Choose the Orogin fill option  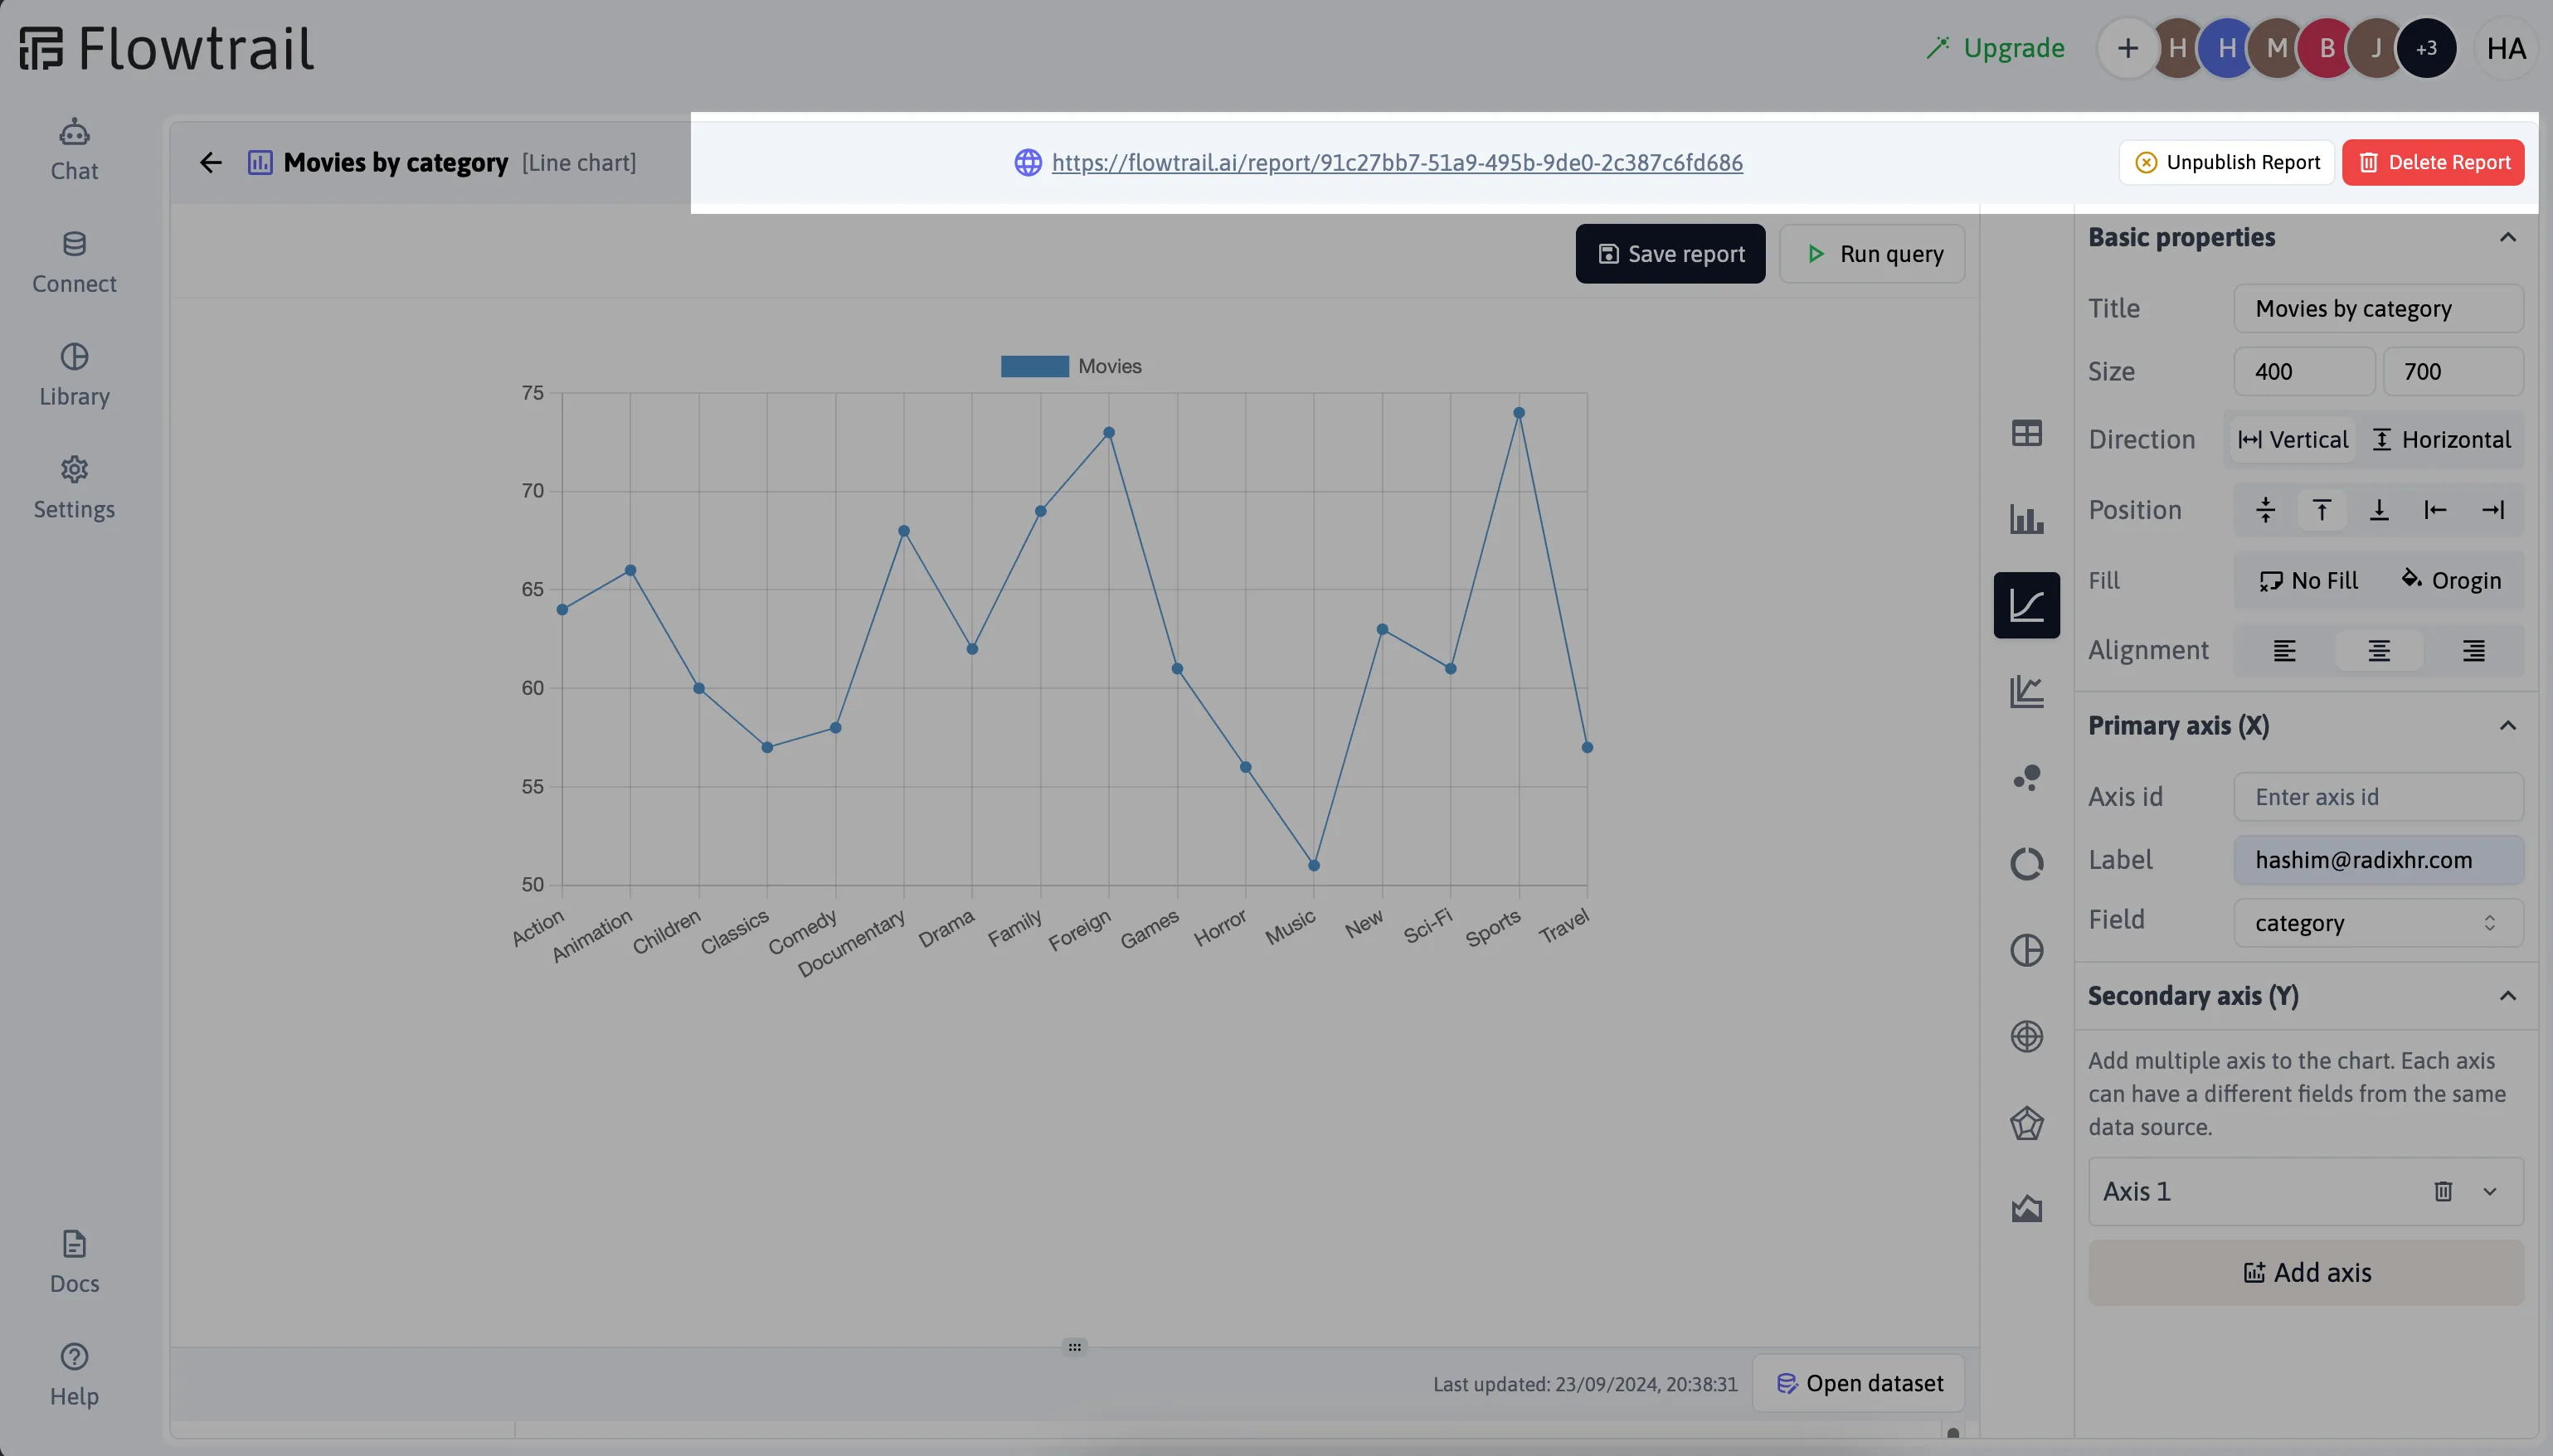tap(2451, 580)
